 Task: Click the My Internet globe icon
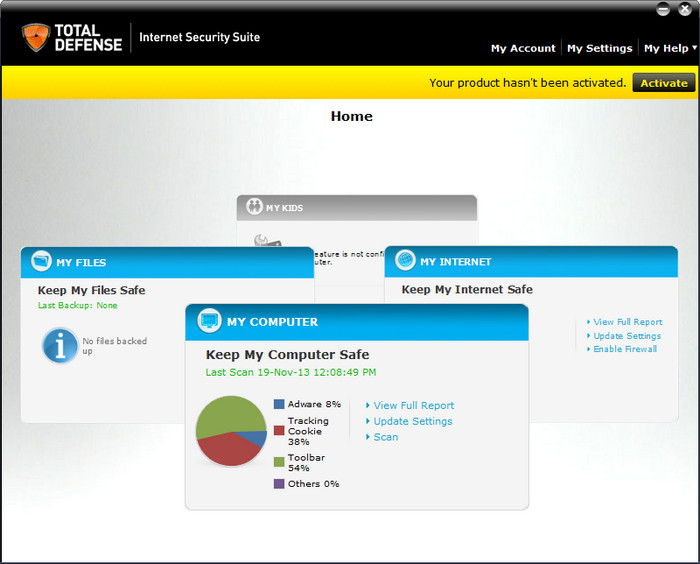[405, 260]
